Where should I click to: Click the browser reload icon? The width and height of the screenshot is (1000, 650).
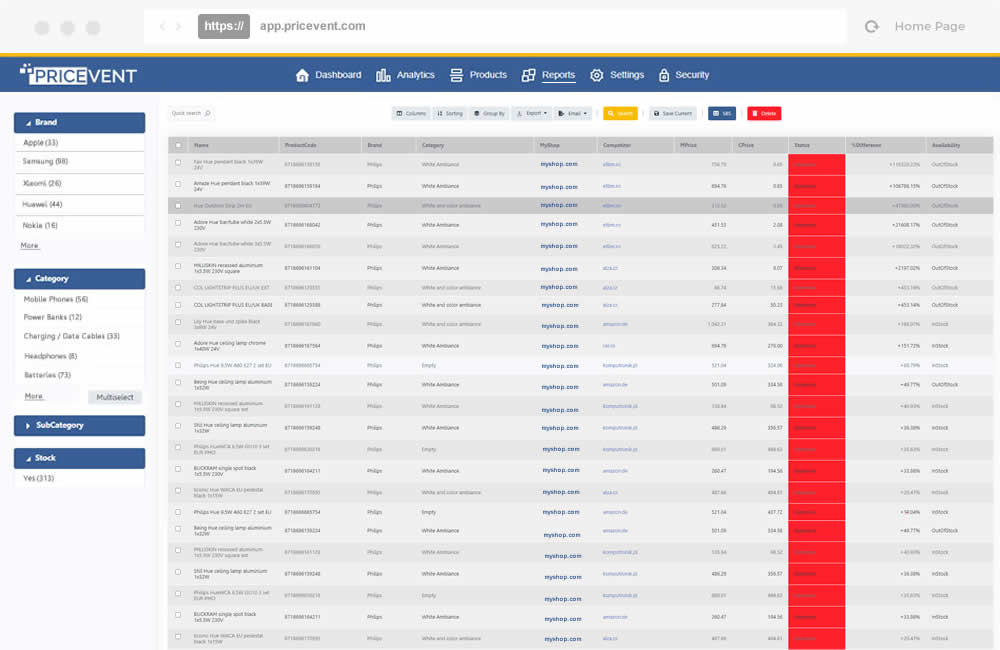pos(872,27)
